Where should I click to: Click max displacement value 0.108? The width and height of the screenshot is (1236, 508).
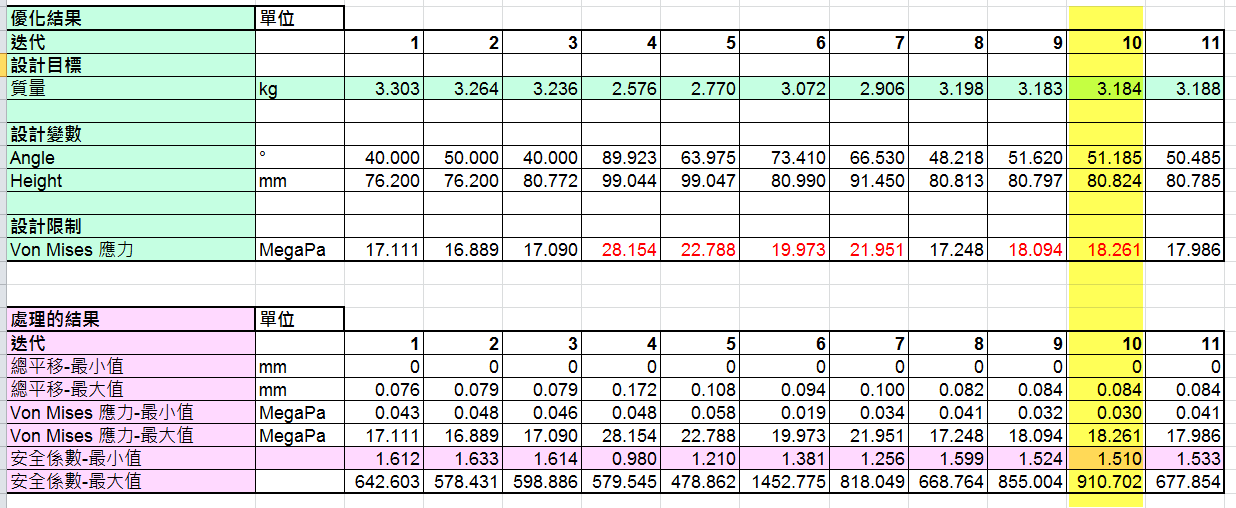click(700, 389)
